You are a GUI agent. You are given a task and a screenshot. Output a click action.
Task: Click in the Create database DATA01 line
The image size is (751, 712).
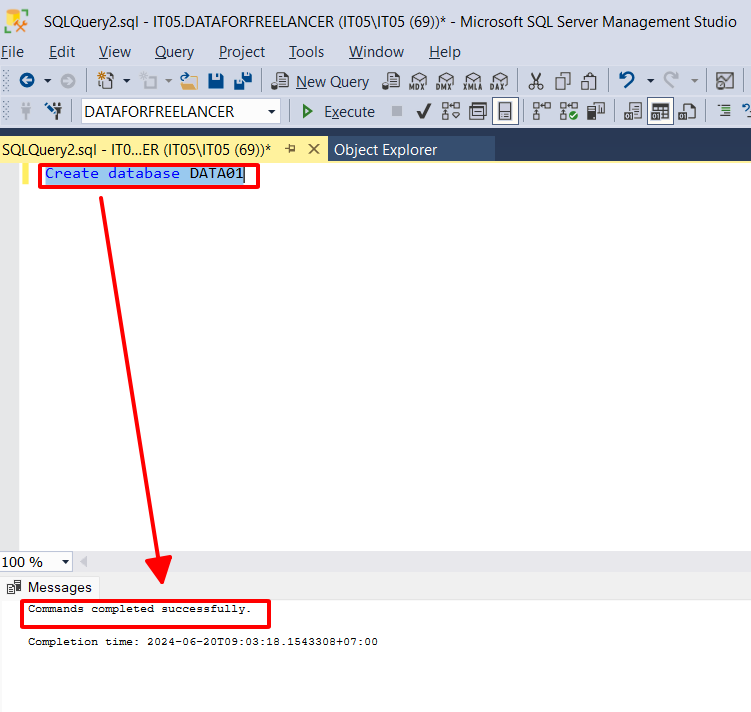(x=144, y=173)
